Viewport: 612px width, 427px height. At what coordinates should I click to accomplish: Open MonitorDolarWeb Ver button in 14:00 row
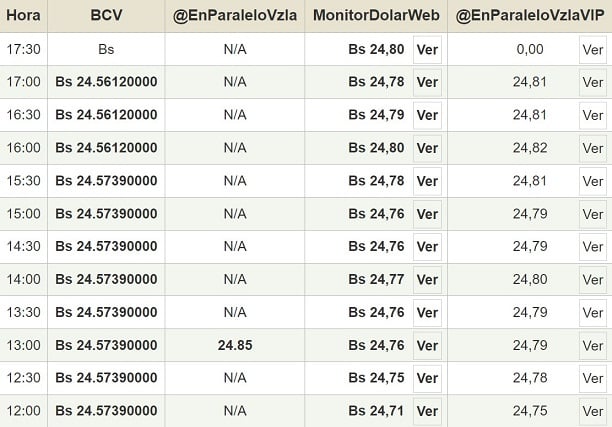pos(427,280)
